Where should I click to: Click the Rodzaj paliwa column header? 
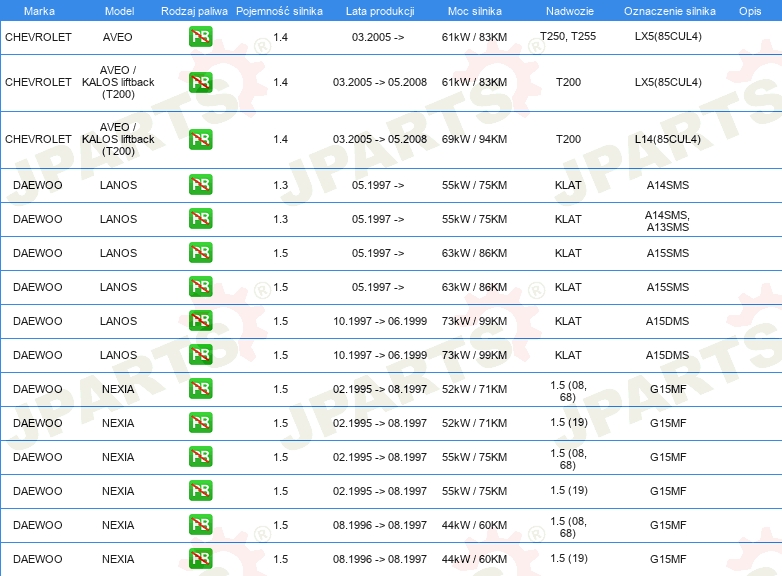(x=194, y=11)
